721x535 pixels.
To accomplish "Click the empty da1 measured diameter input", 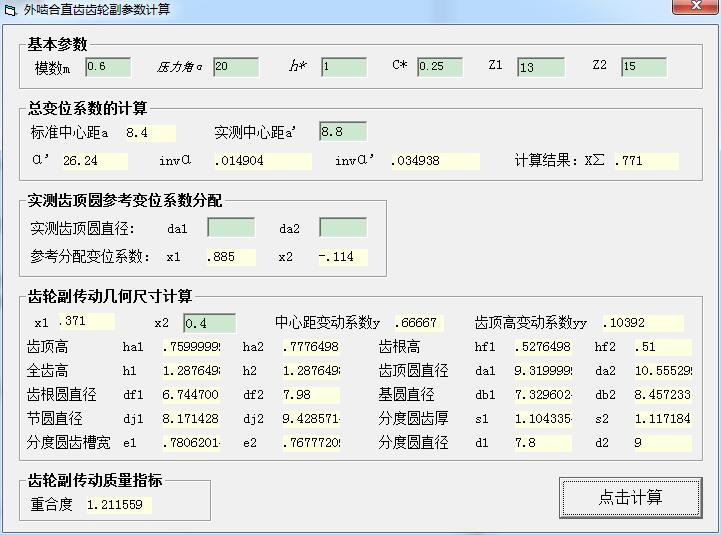I will (231, 228).
